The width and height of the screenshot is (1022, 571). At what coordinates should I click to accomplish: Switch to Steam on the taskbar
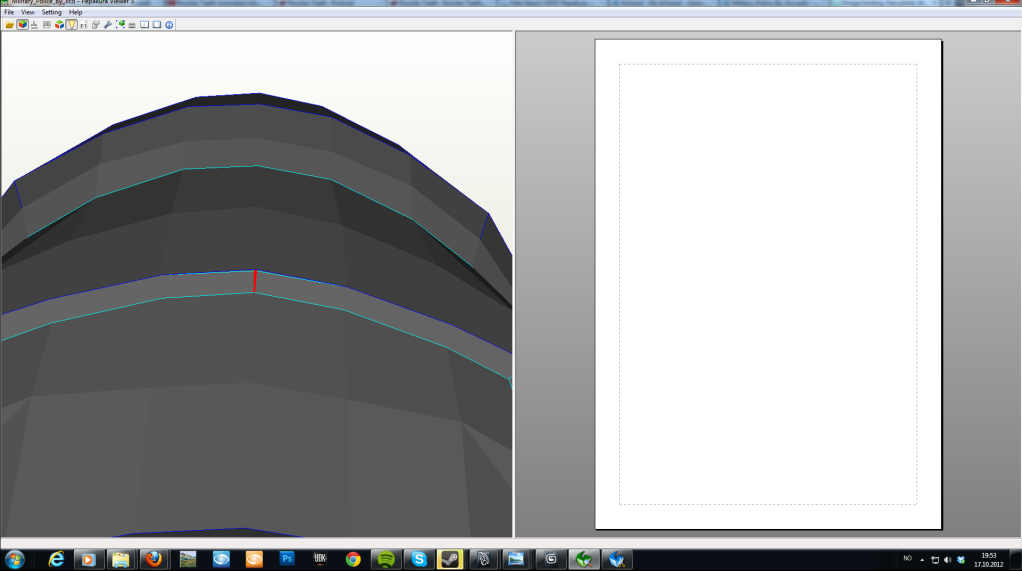tap(450, 559)
